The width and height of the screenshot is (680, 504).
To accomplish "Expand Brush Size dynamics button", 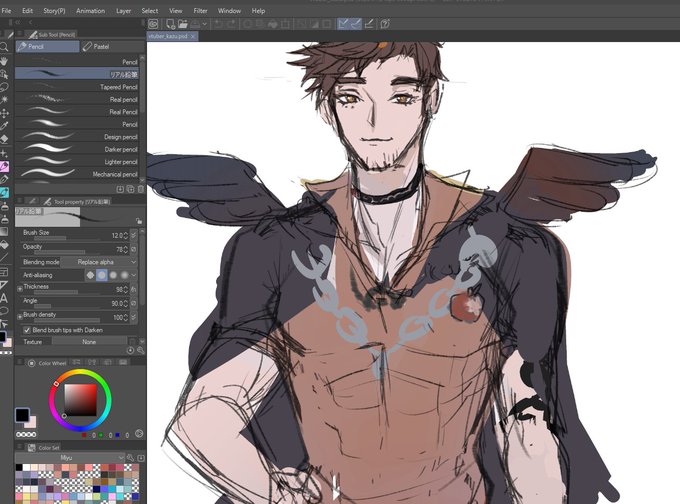I will click(134, 235).
